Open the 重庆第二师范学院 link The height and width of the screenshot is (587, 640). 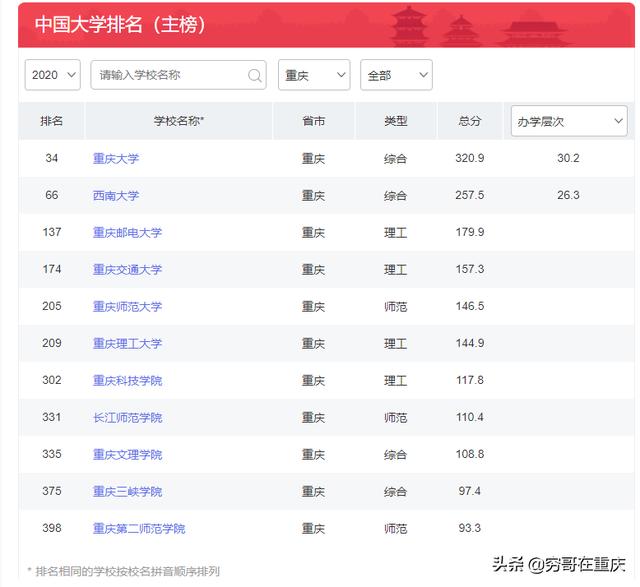coord(139,529)
